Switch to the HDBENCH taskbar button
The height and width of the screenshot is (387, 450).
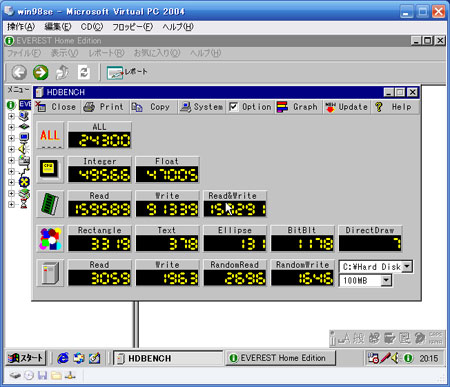coord(168,358)
